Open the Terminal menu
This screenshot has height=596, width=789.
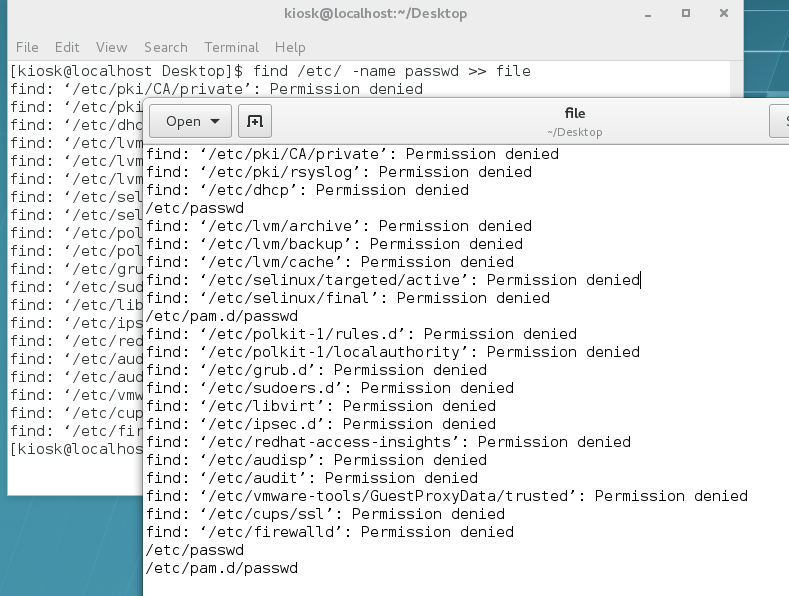click(x=231, y=47)
